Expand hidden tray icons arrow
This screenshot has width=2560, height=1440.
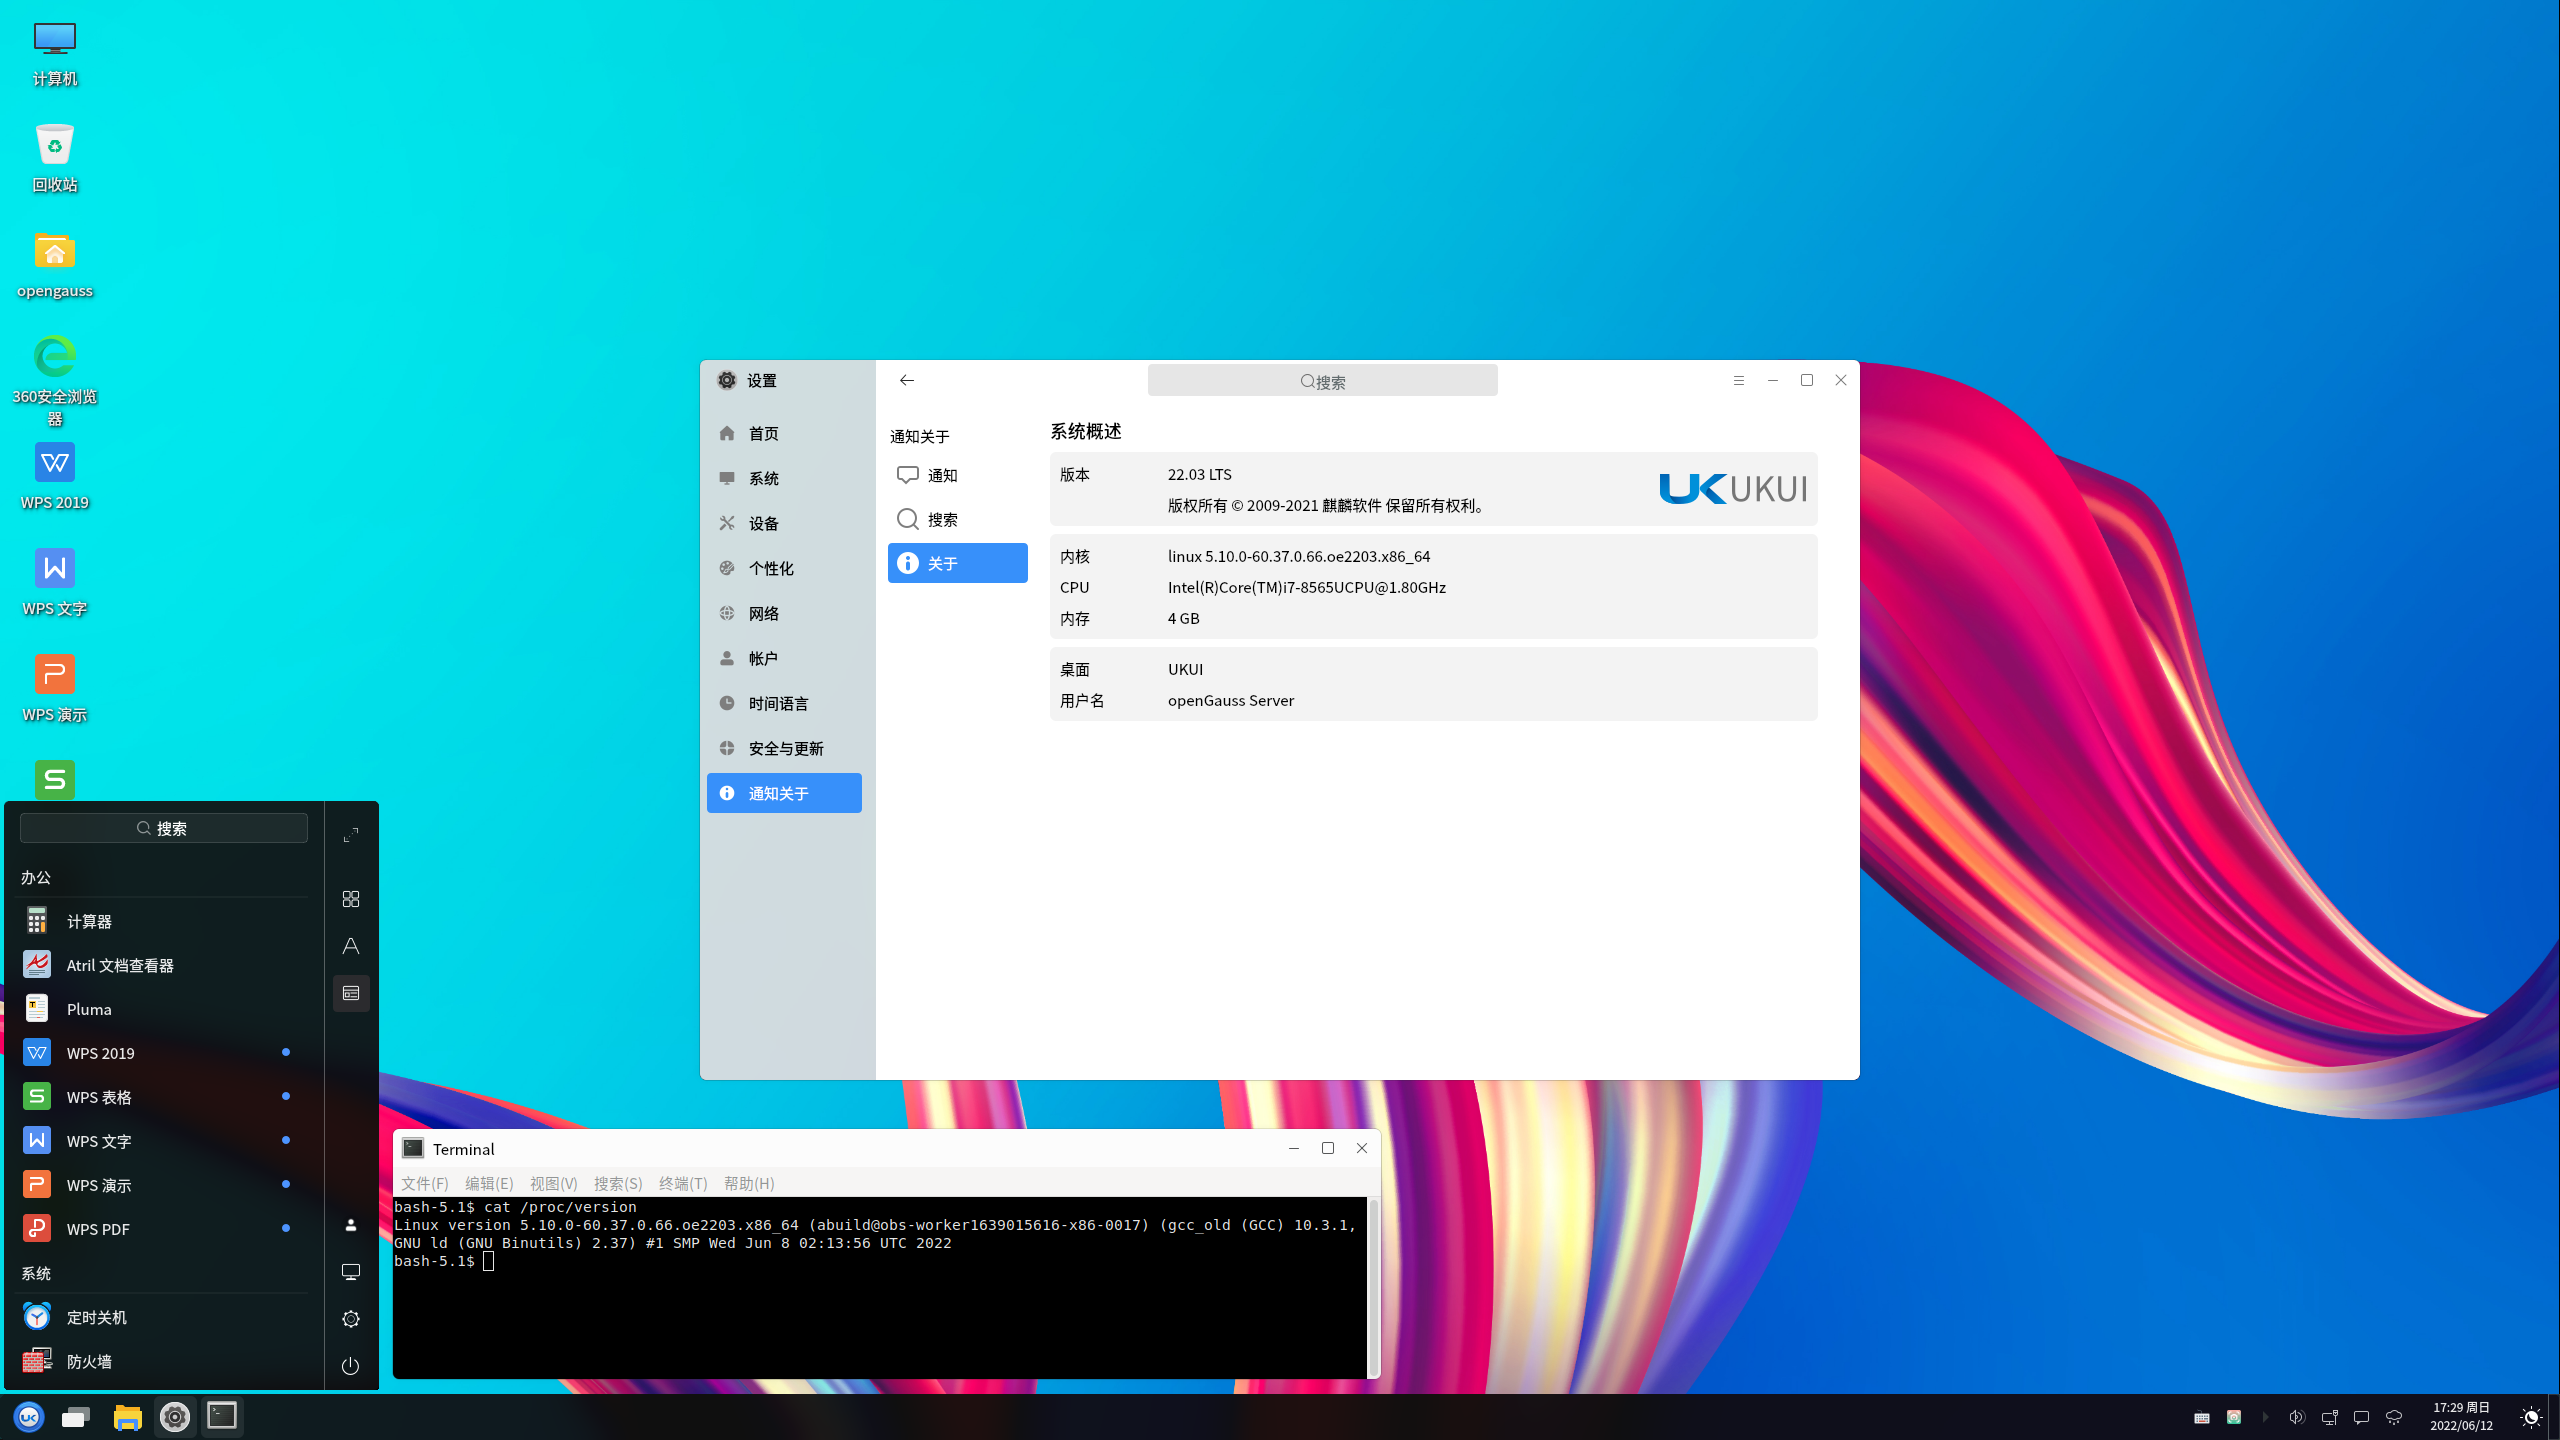[2265, 1417]
